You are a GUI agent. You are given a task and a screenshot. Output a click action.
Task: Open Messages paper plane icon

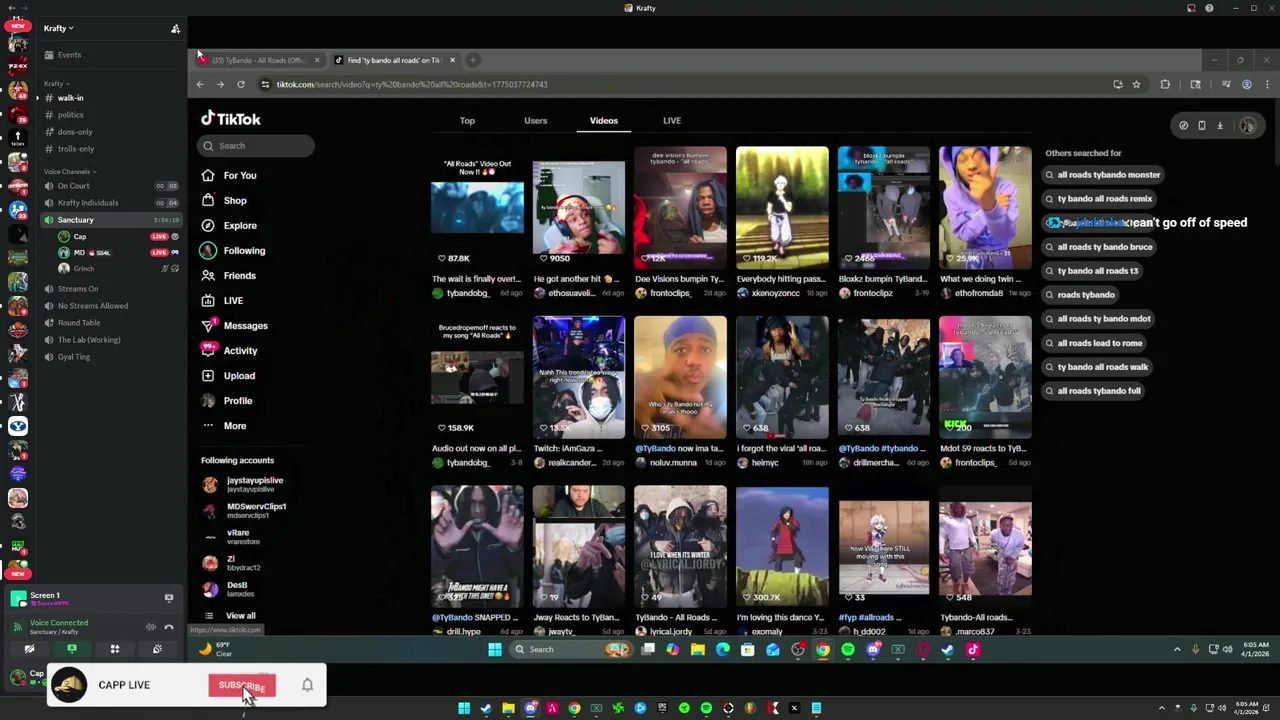pos(208,325)
